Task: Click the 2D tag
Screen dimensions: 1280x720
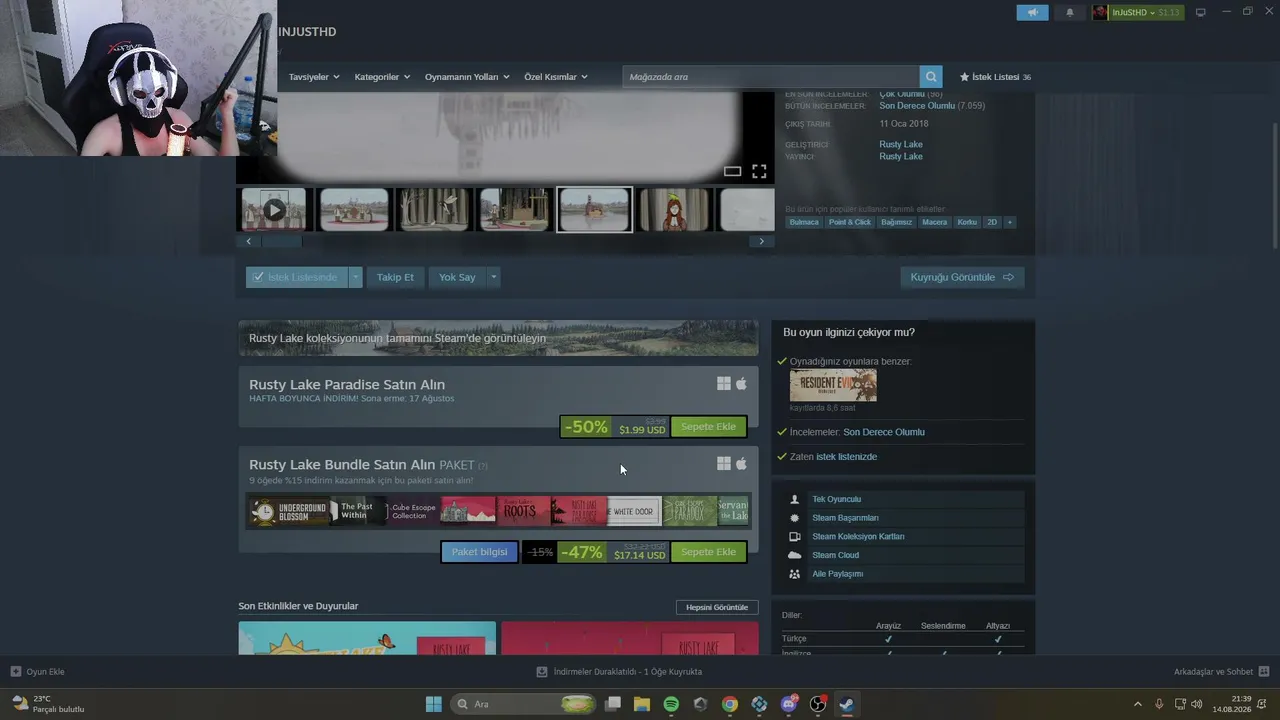Action: click(x=992, y=222)
